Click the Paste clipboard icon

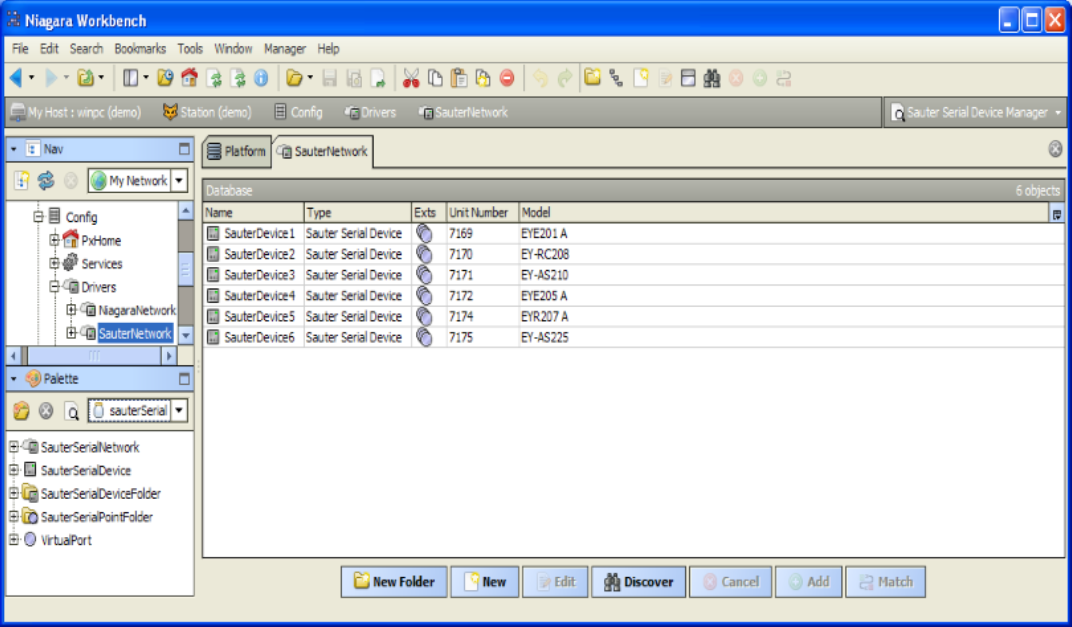click(x=459, y=78)
